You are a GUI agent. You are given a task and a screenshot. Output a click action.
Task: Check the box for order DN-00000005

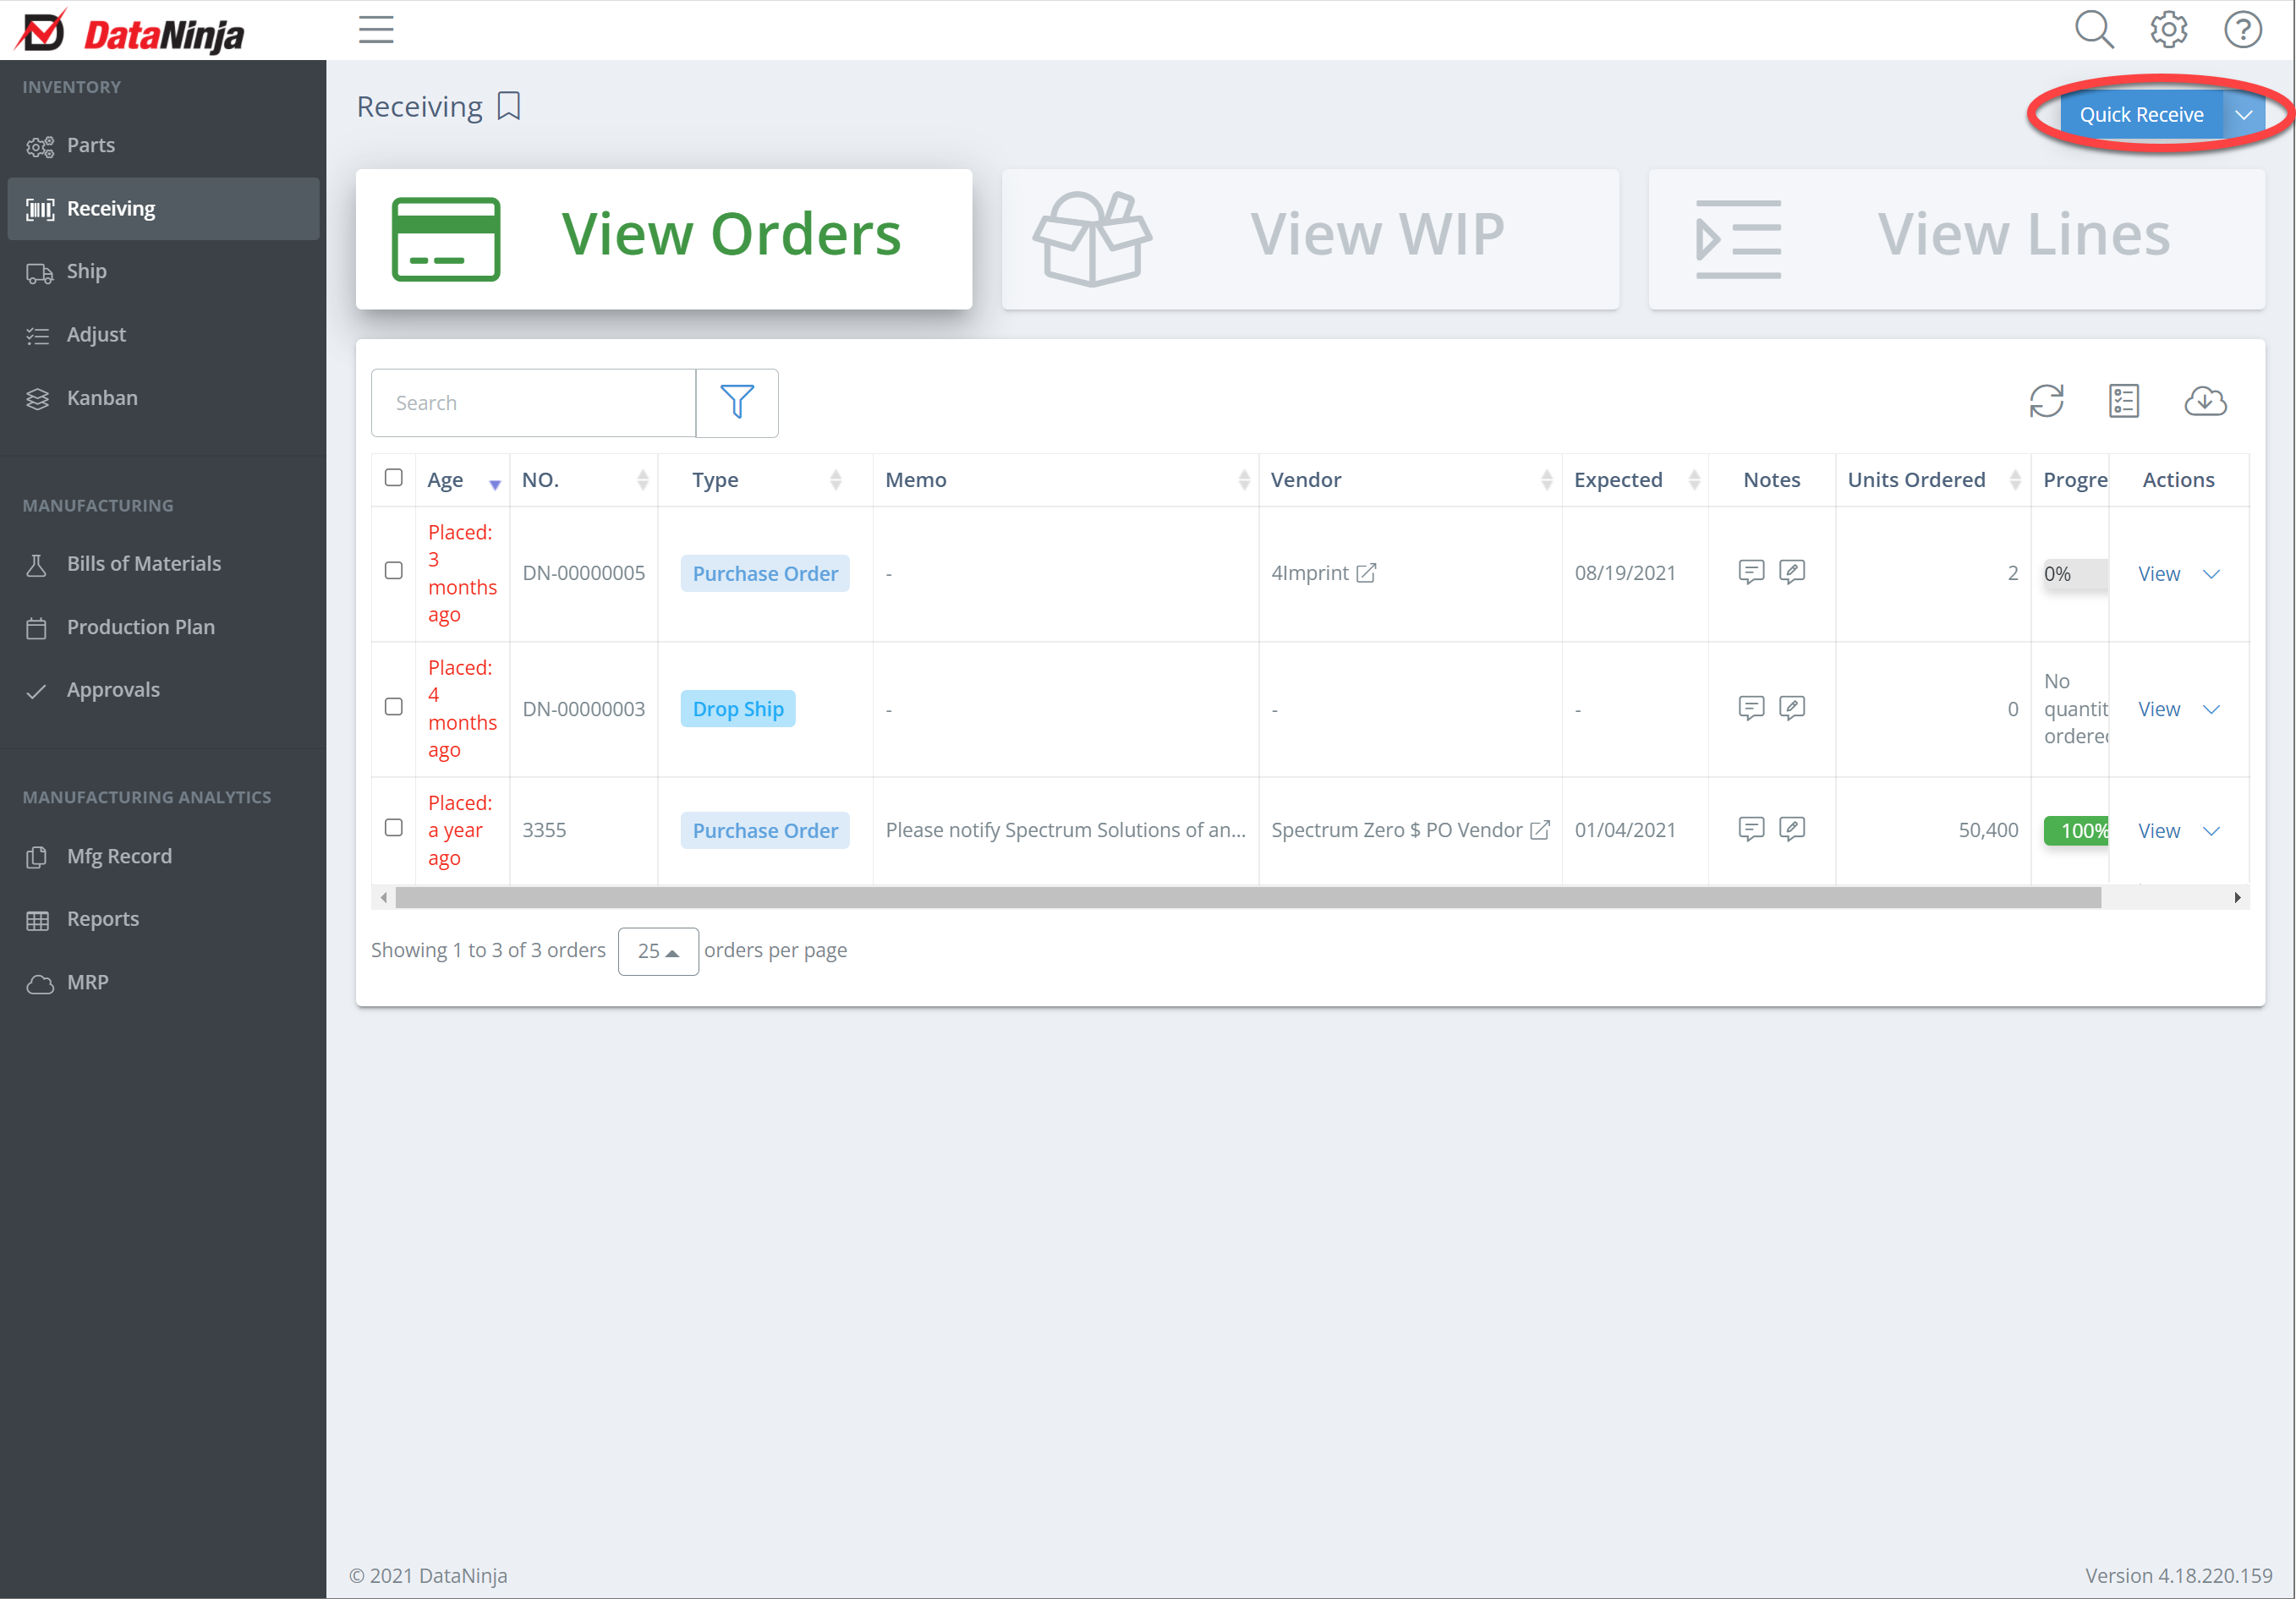click(394, 571)
